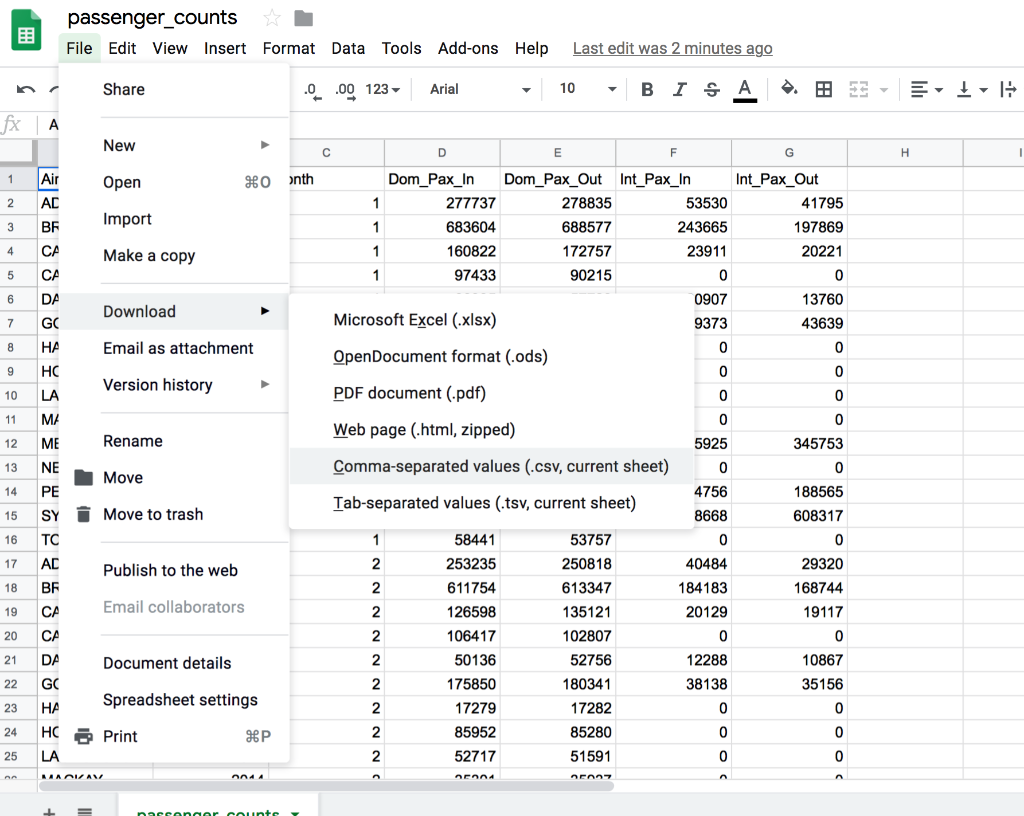This screenshot has height=816, width=1024.
Task: Download as OpenDocument format (.ods)
Action: click(x=491, y=356)
